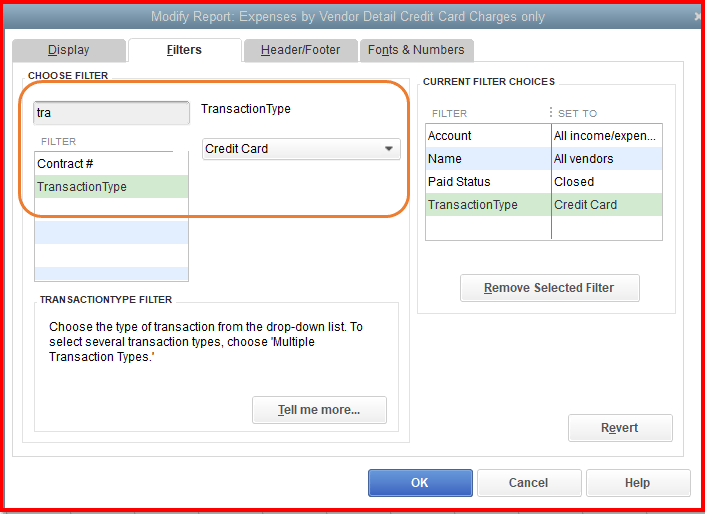The width and height of the screenshot is (705, 514).
Task: Go to Fonts & Numbers tab
Action: point(416,50)
